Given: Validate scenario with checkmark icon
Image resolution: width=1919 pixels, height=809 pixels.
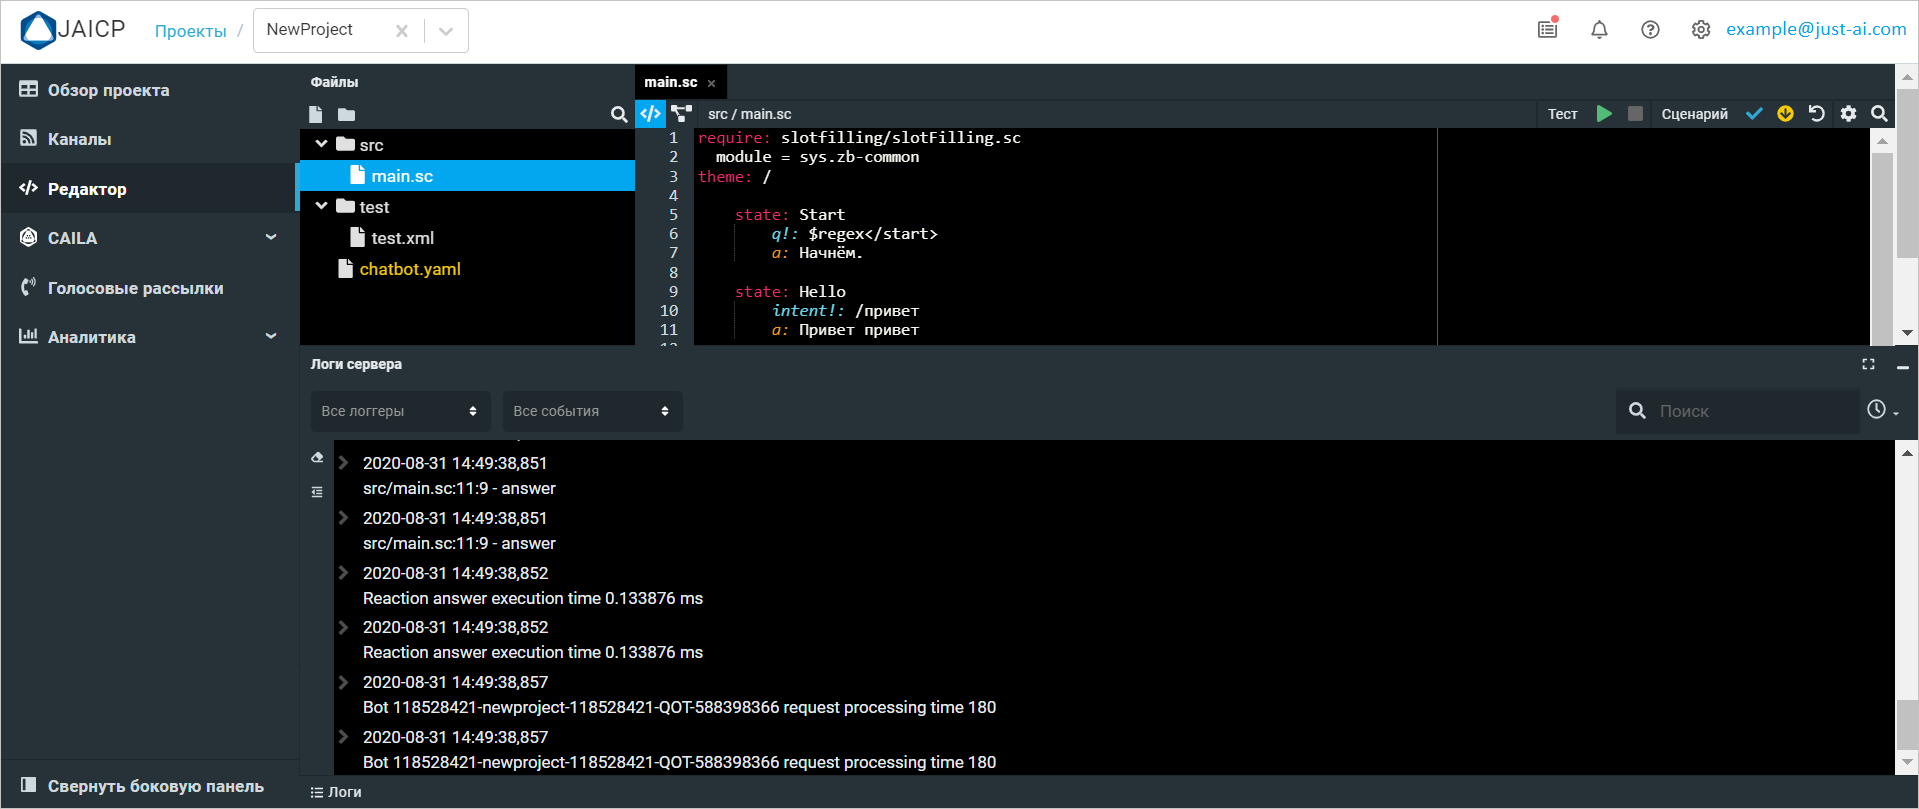Looking at the screenshot, I should click(x=1754, y=113).
